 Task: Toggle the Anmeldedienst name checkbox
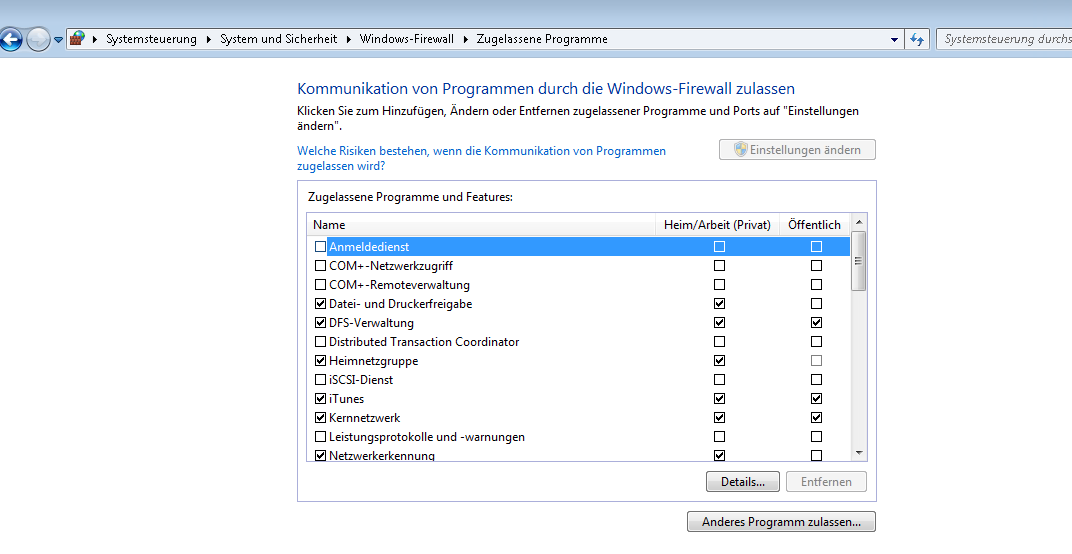tap(320, 246)
